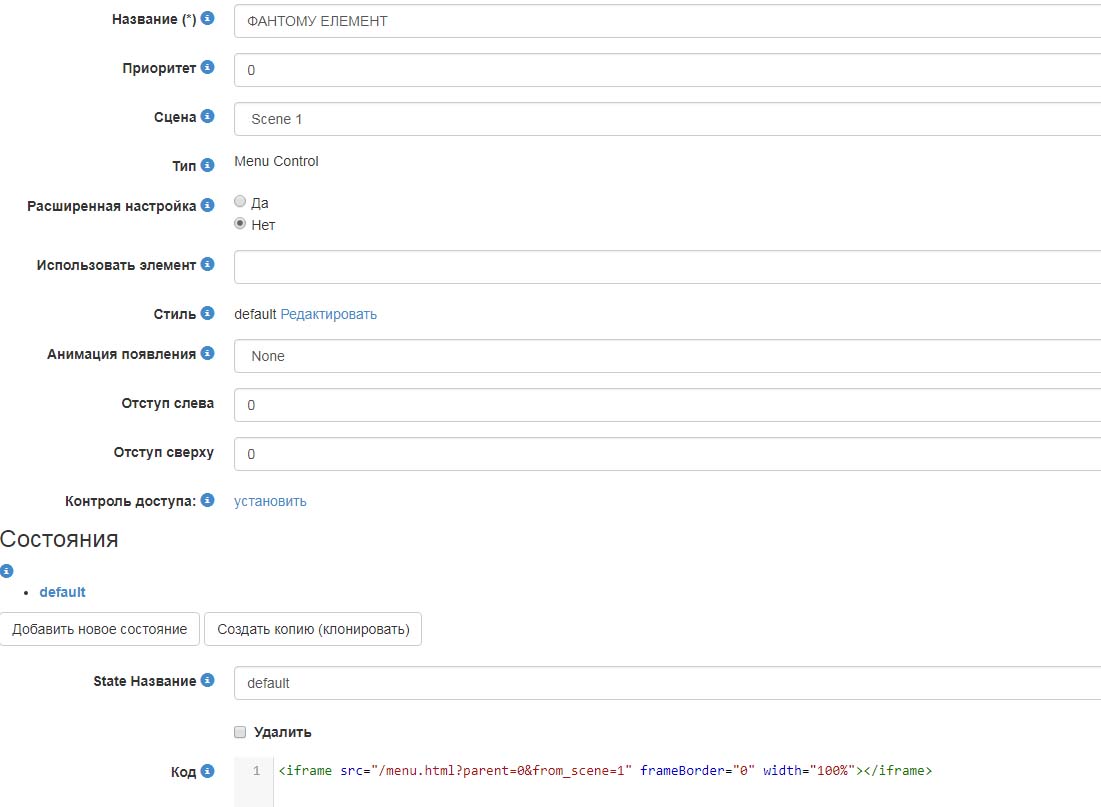Viewport: 1101px width, 807px height.
Task: Click the info icon under Состояния heading
Action: [7, 571]
